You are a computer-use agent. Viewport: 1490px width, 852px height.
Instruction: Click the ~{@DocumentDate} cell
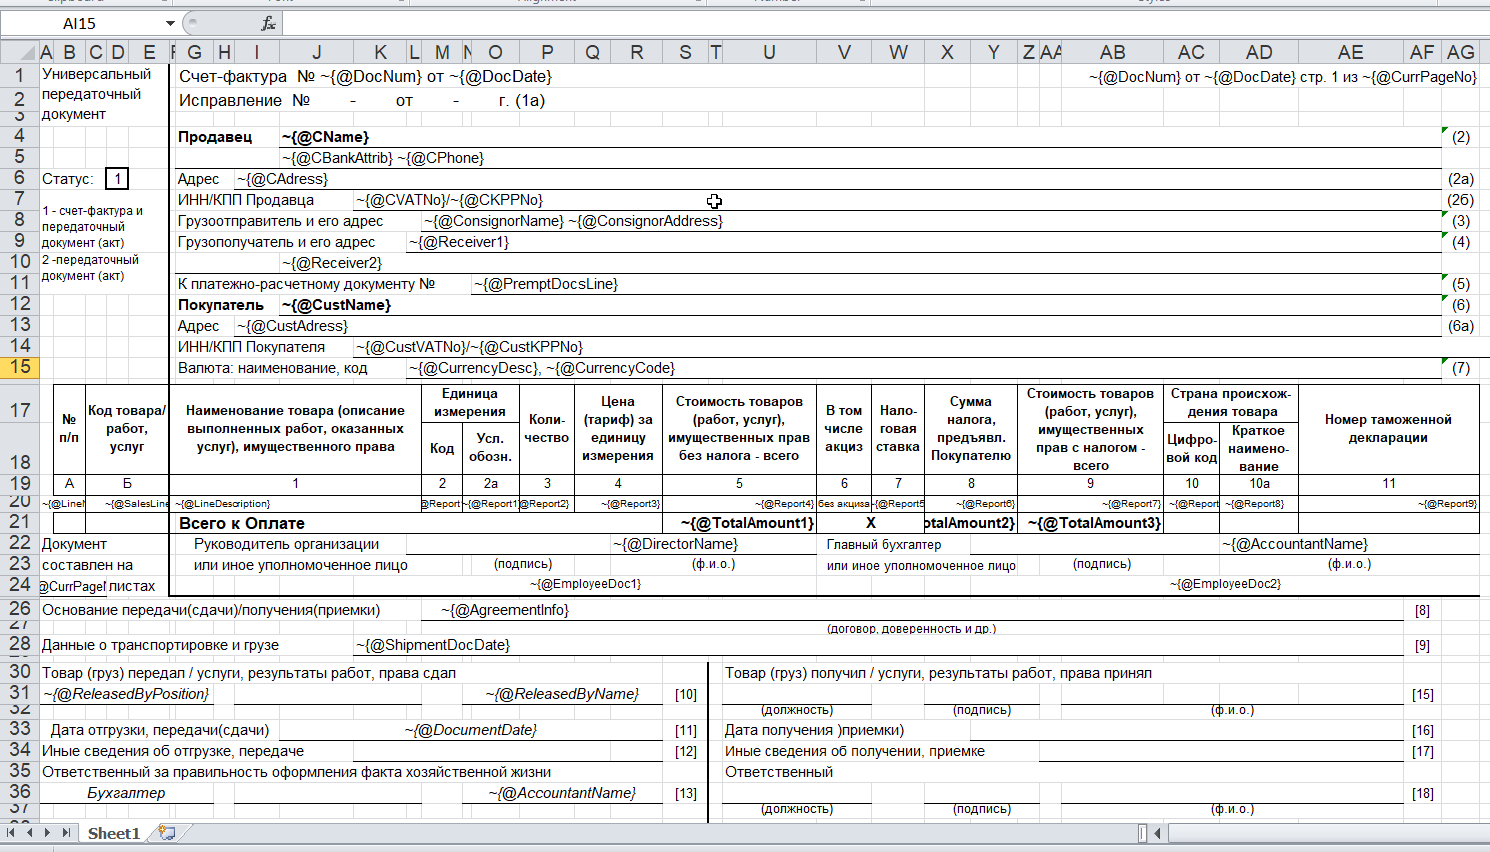coord(470,730)
